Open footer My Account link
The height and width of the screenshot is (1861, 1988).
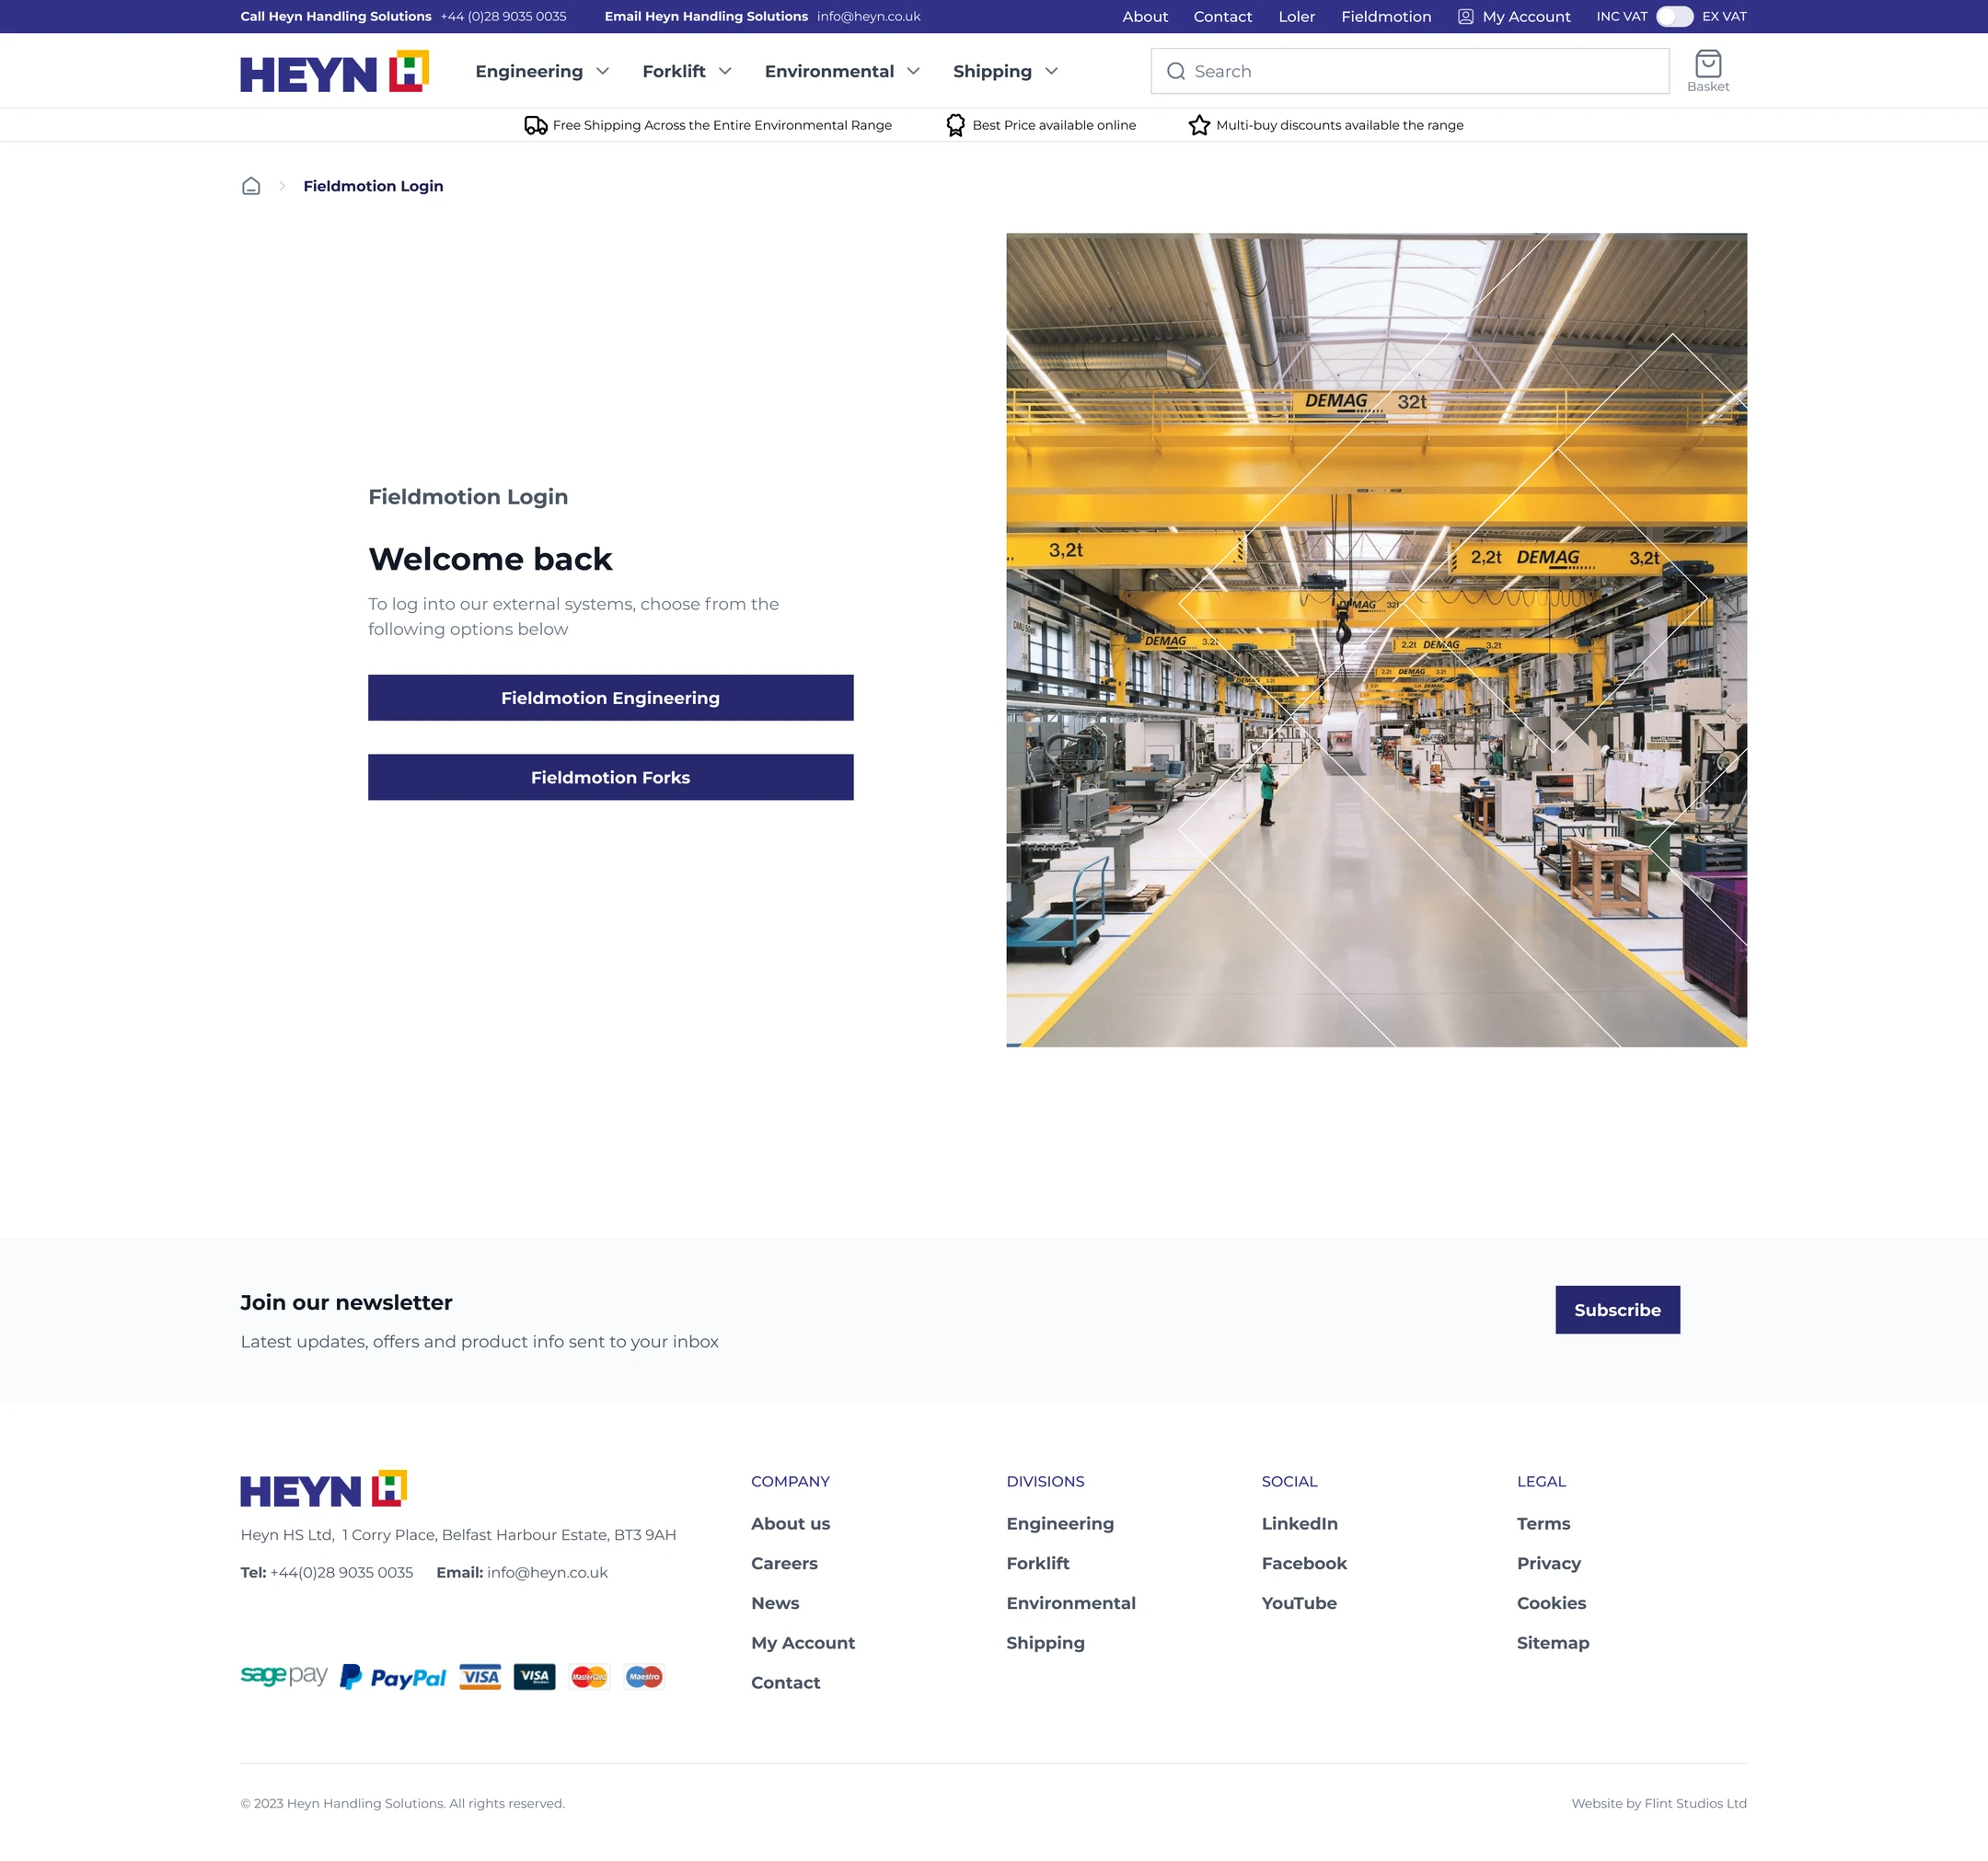click(x=803, y=1643)
